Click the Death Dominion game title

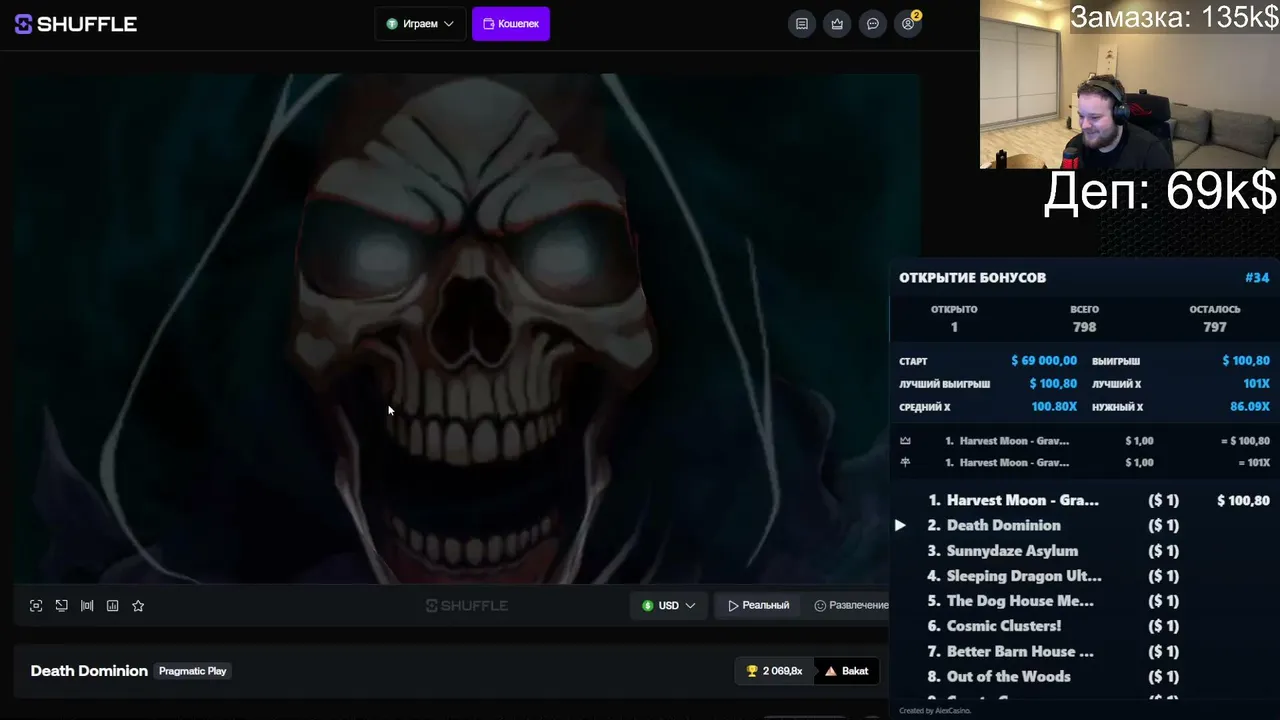[89, 671]
